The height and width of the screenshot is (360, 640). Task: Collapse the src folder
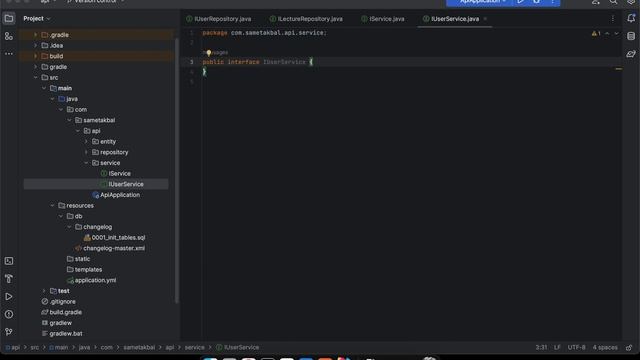point(36,78)
